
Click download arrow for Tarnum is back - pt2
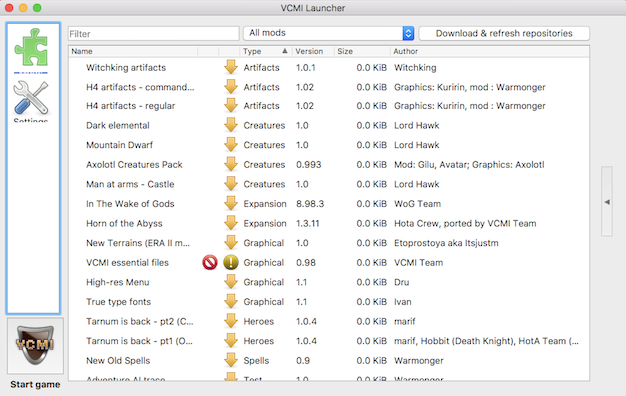coord(231,321)
